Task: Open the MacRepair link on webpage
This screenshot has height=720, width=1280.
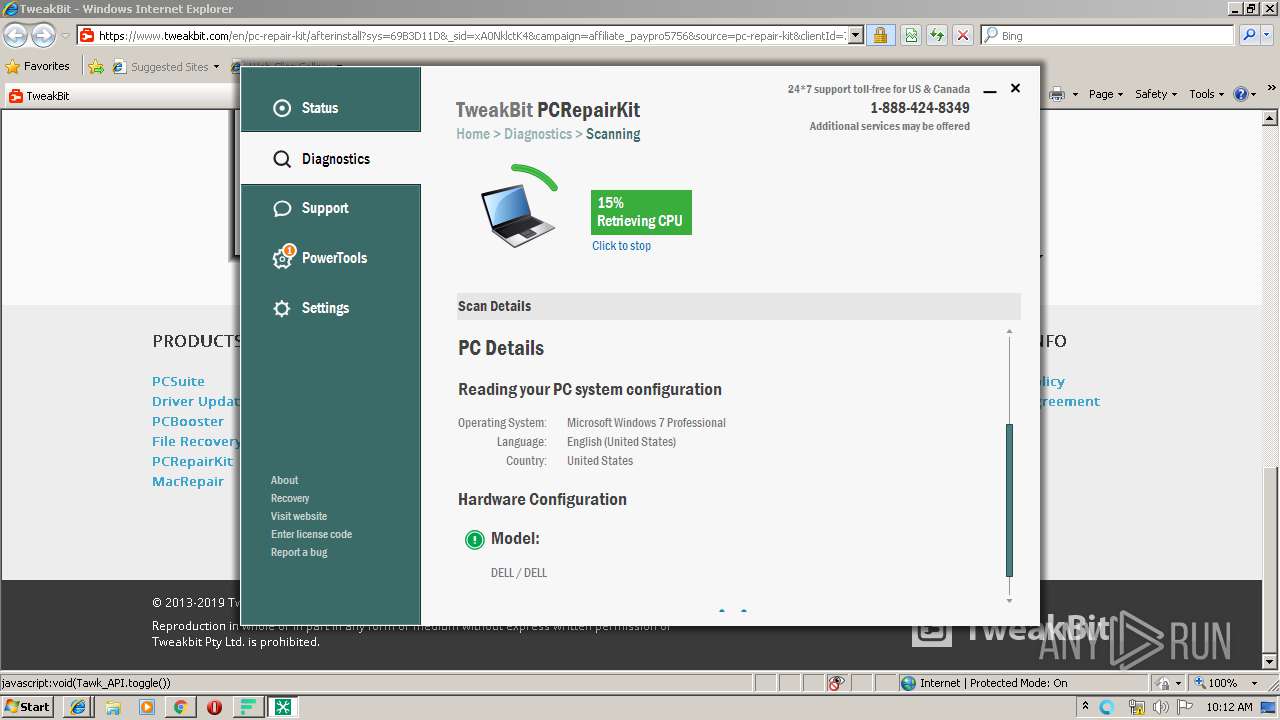Action: click(x=188, y=481)
